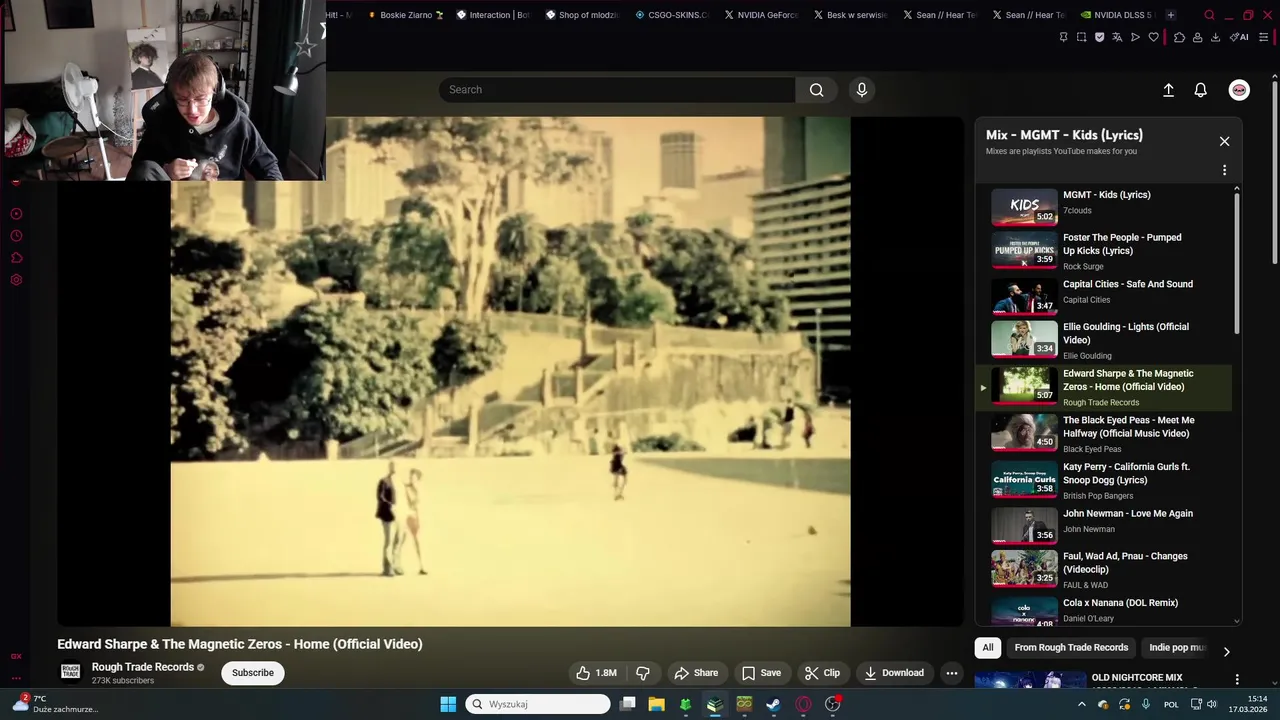Viewport: 1280px width, 720px height.
Task: Open options for OLD NIGHTCORE MIX video
Action: click(1237, 680)
